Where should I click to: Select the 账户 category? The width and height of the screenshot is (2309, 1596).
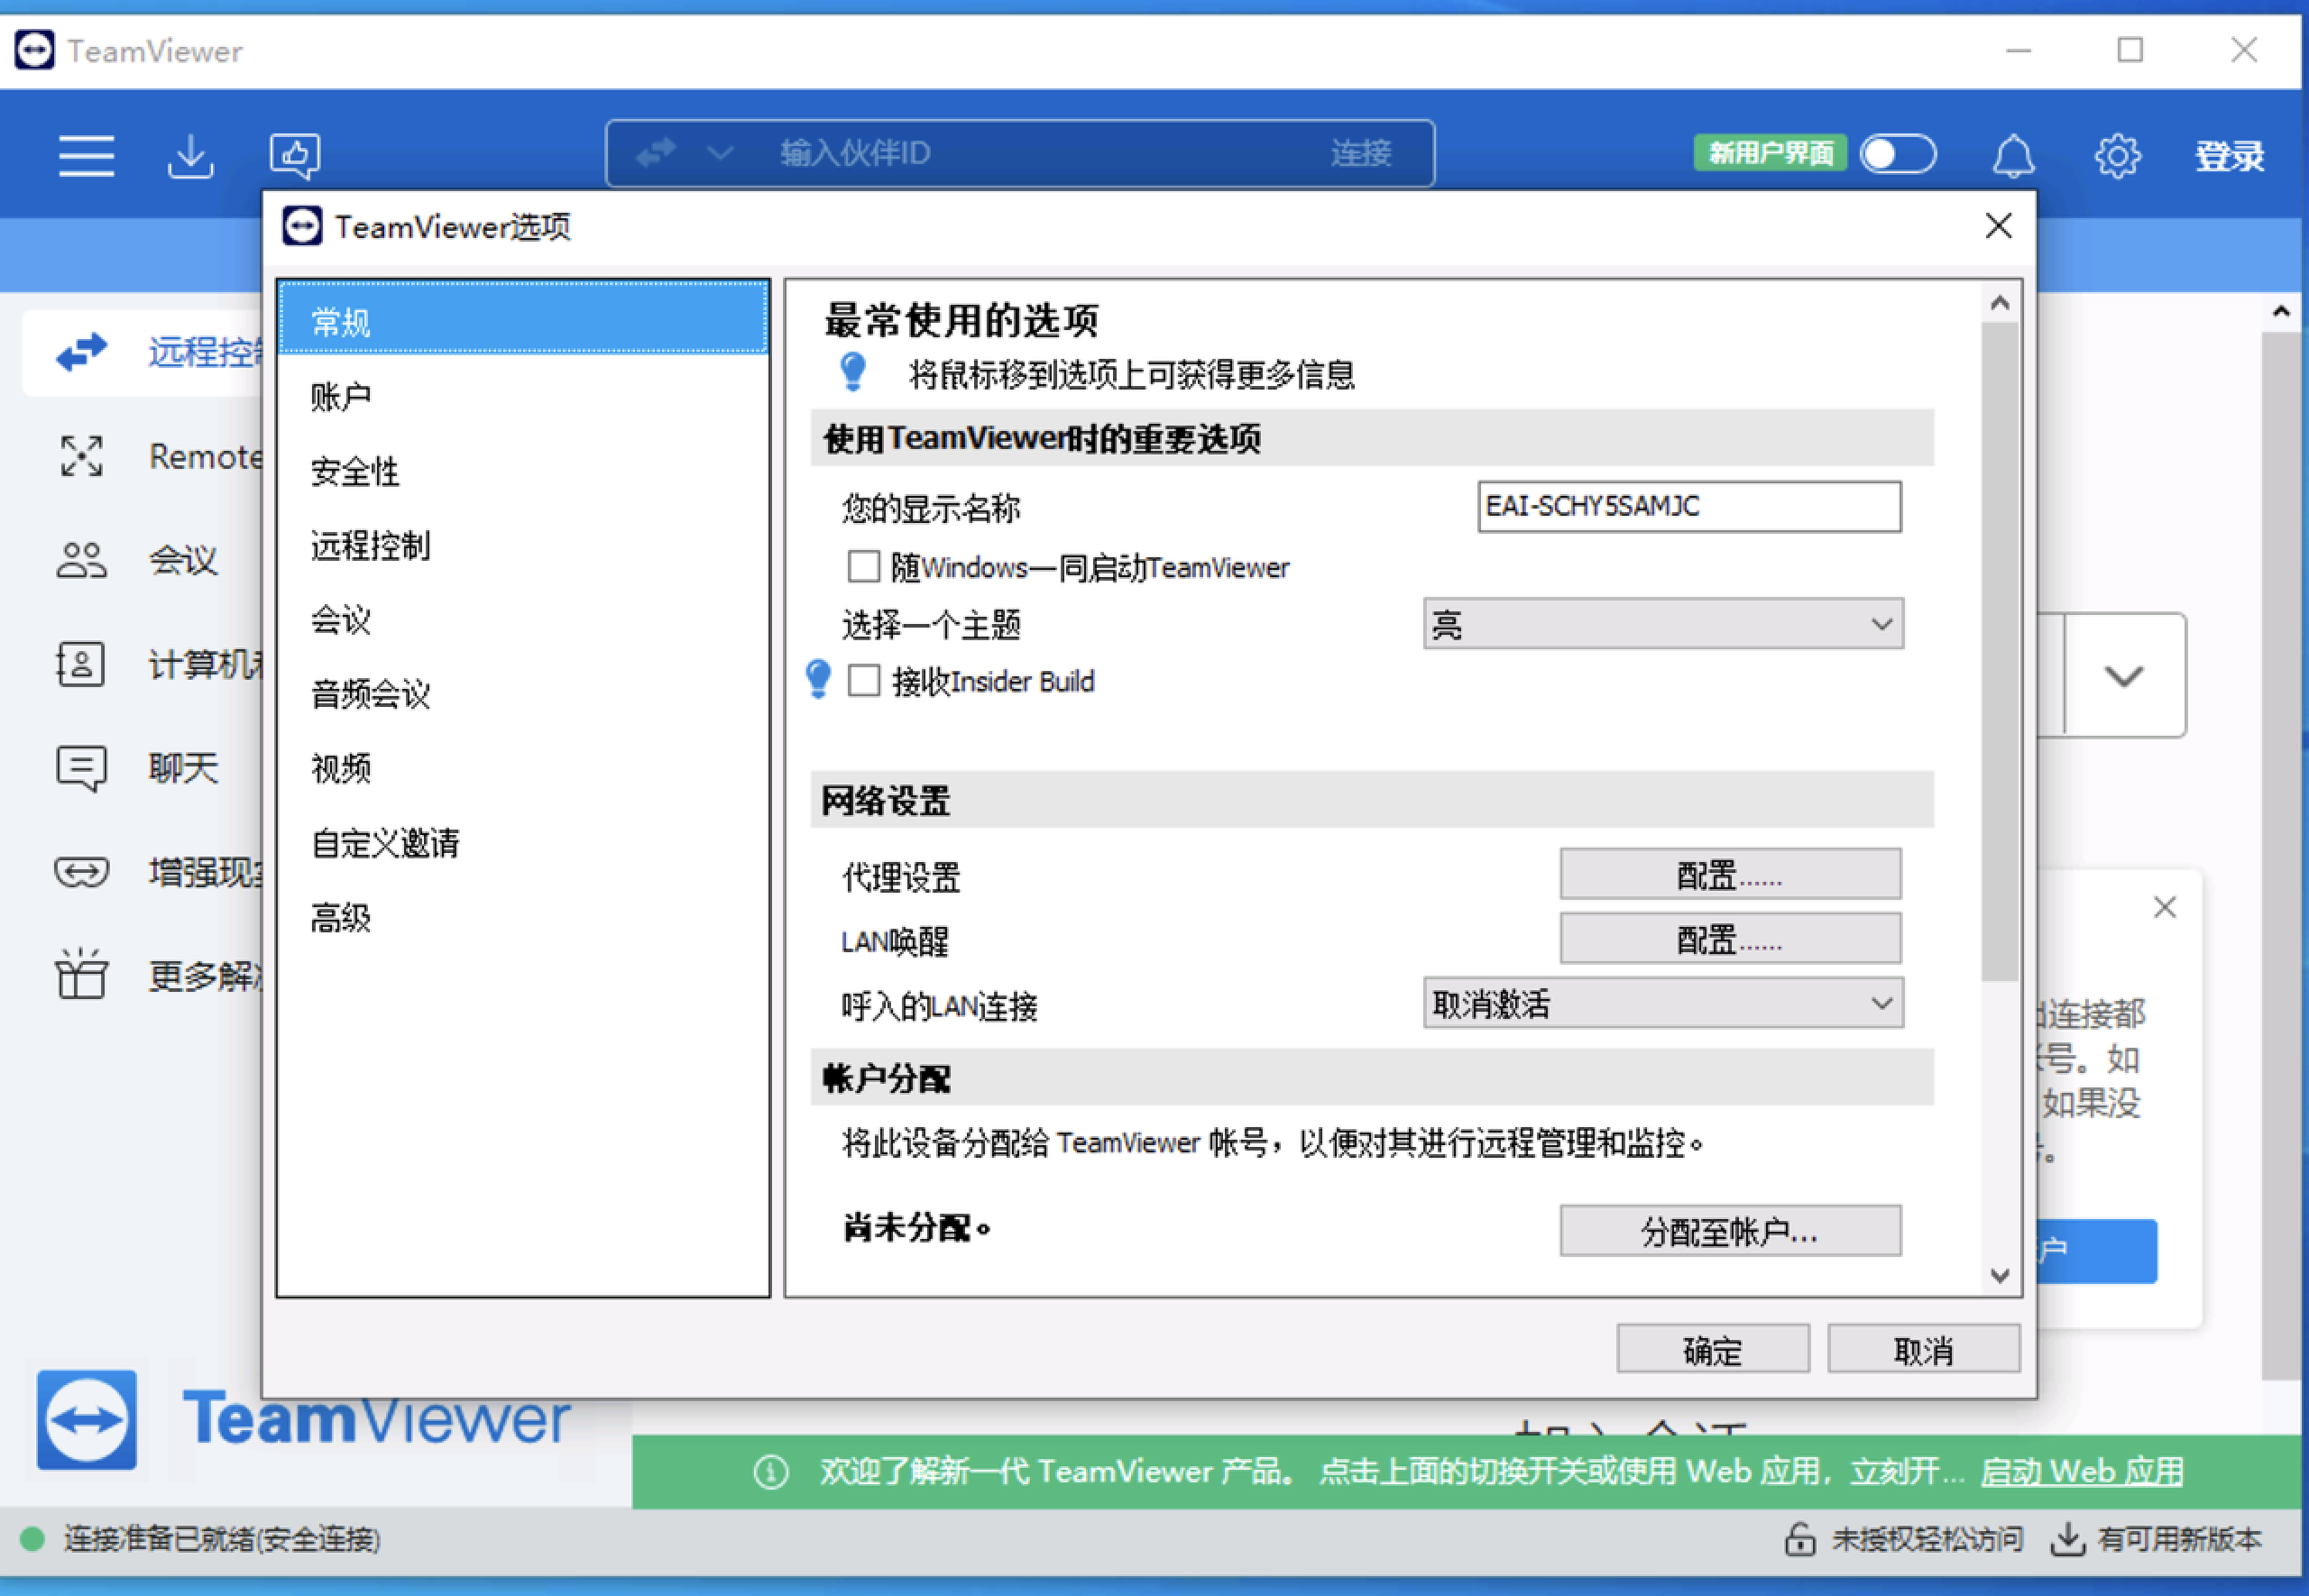[x=524, y=396]
